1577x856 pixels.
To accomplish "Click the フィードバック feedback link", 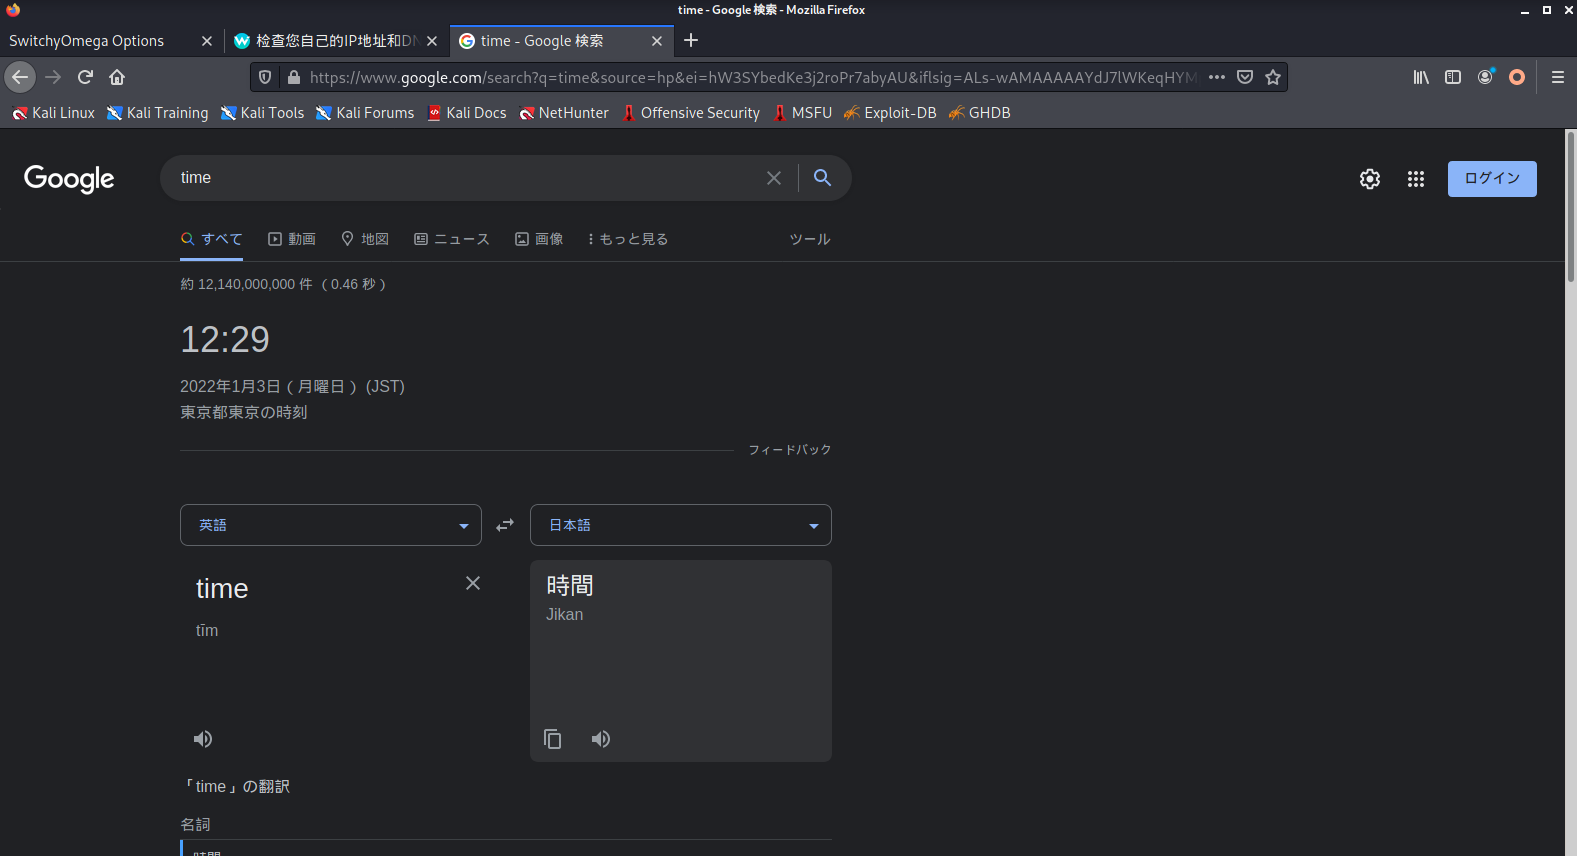I will (x=790, y=450).
